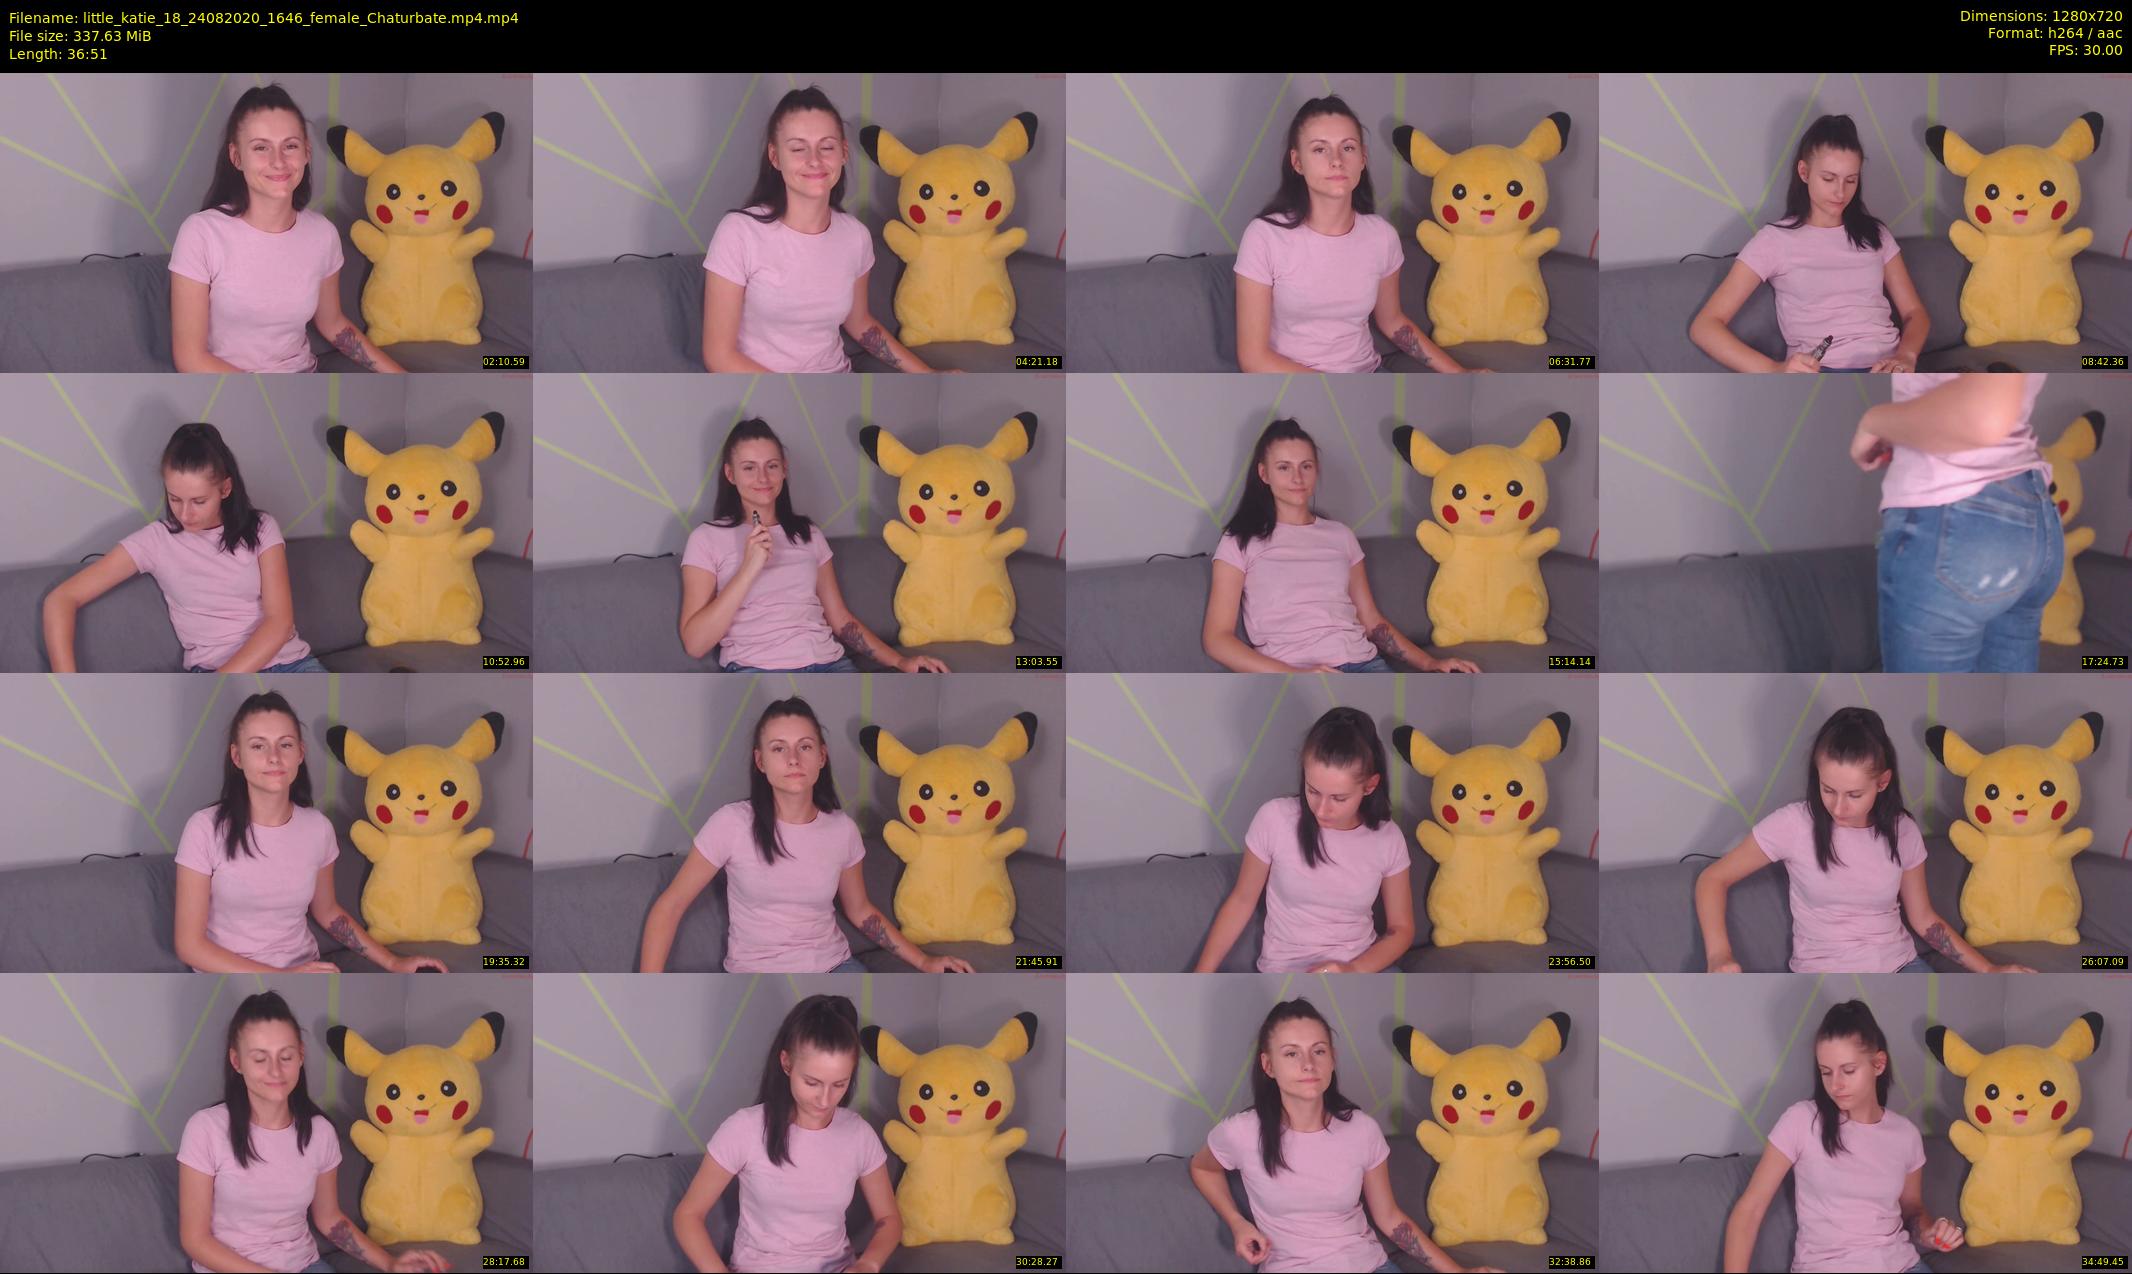2132x1274 pixels.
Task: Click the Dimensions 1280x720 label
Action: [2040, 16]
